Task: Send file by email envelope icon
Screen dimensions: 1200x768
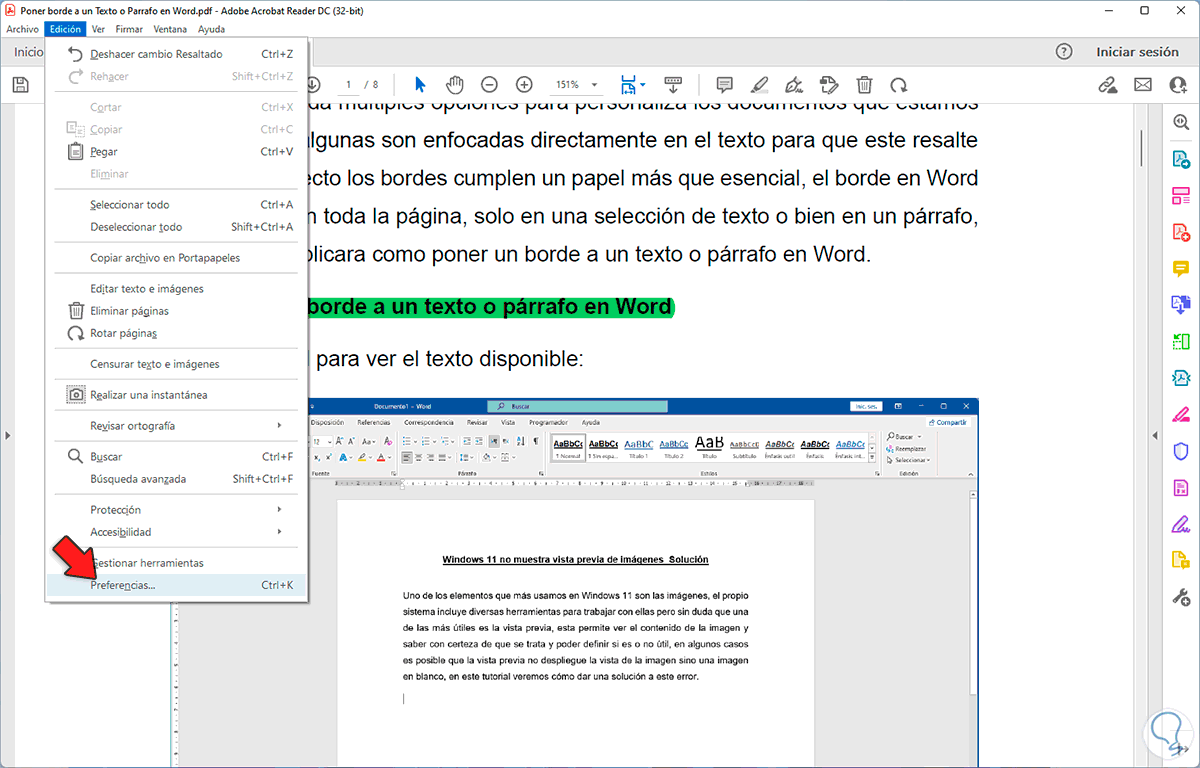Action: point(1142,85)
